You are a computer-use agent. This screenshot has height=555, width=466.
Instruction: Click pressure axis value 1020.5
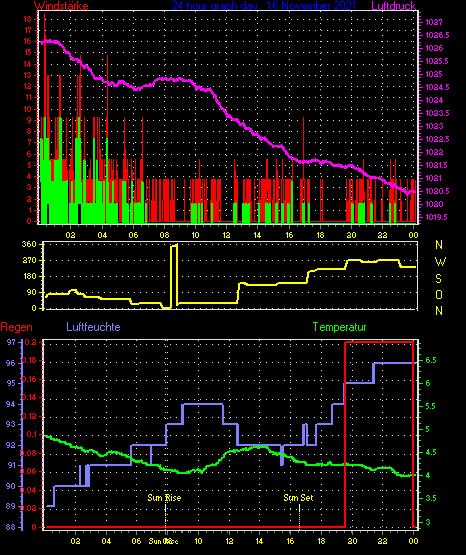(x=437, y=191)
